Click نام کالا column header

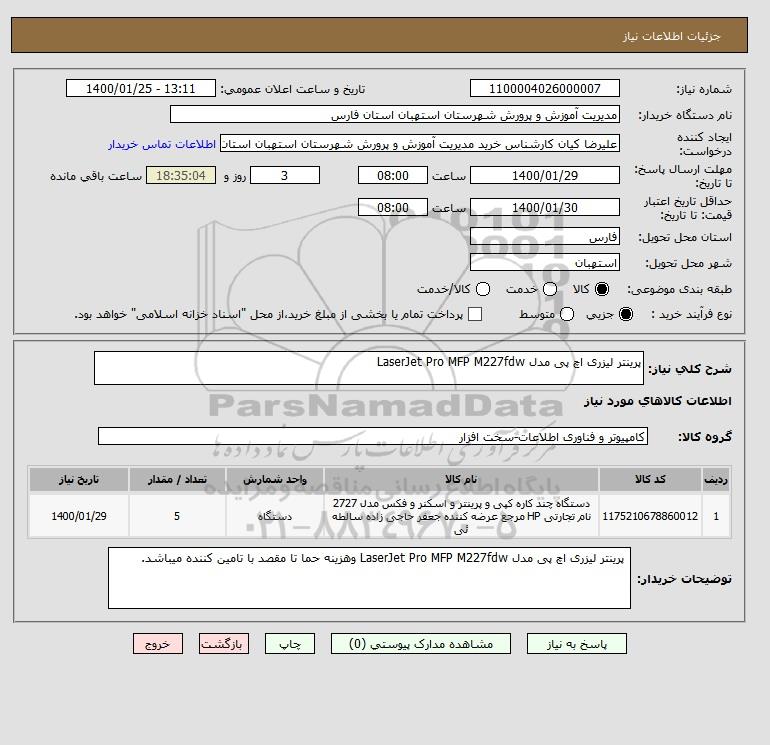click(x=461, y=479)
